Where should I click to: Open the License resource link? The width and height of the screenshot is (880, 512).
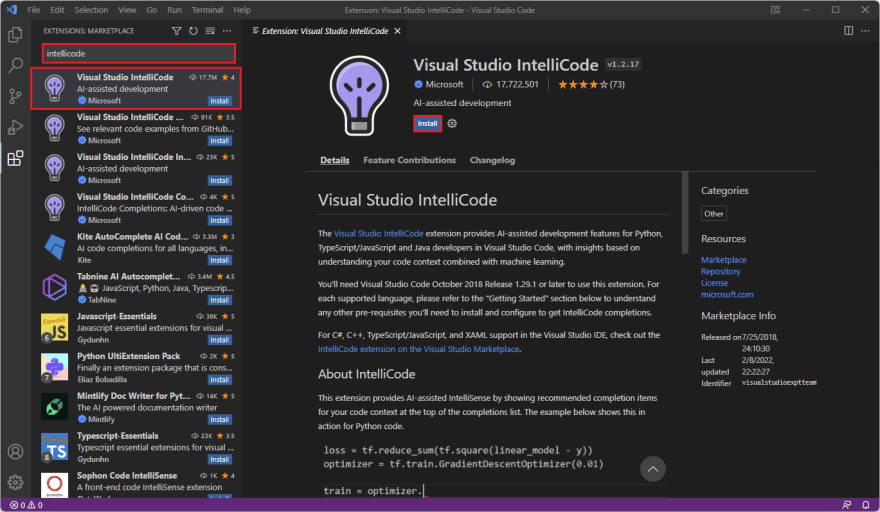pos(714,283)
